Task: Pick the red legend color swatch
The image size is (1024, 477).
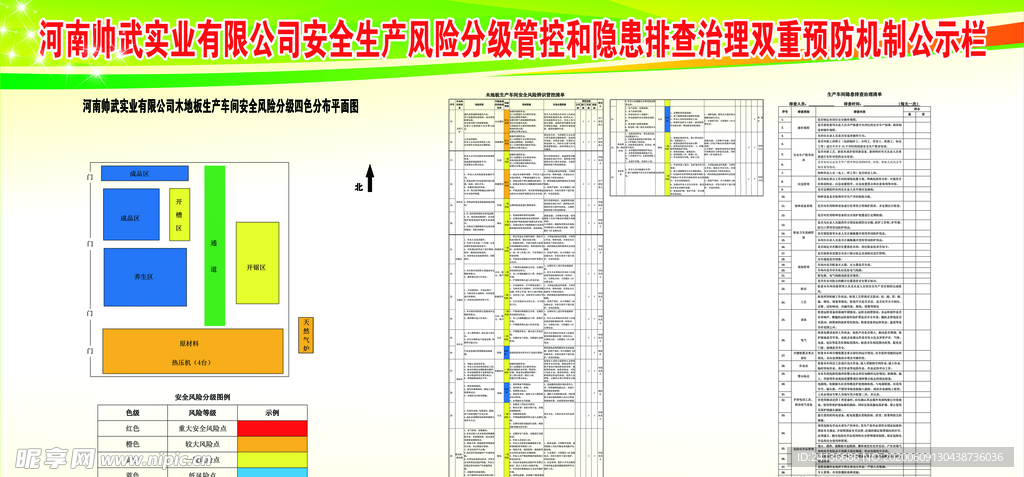Action: point(272,428)
